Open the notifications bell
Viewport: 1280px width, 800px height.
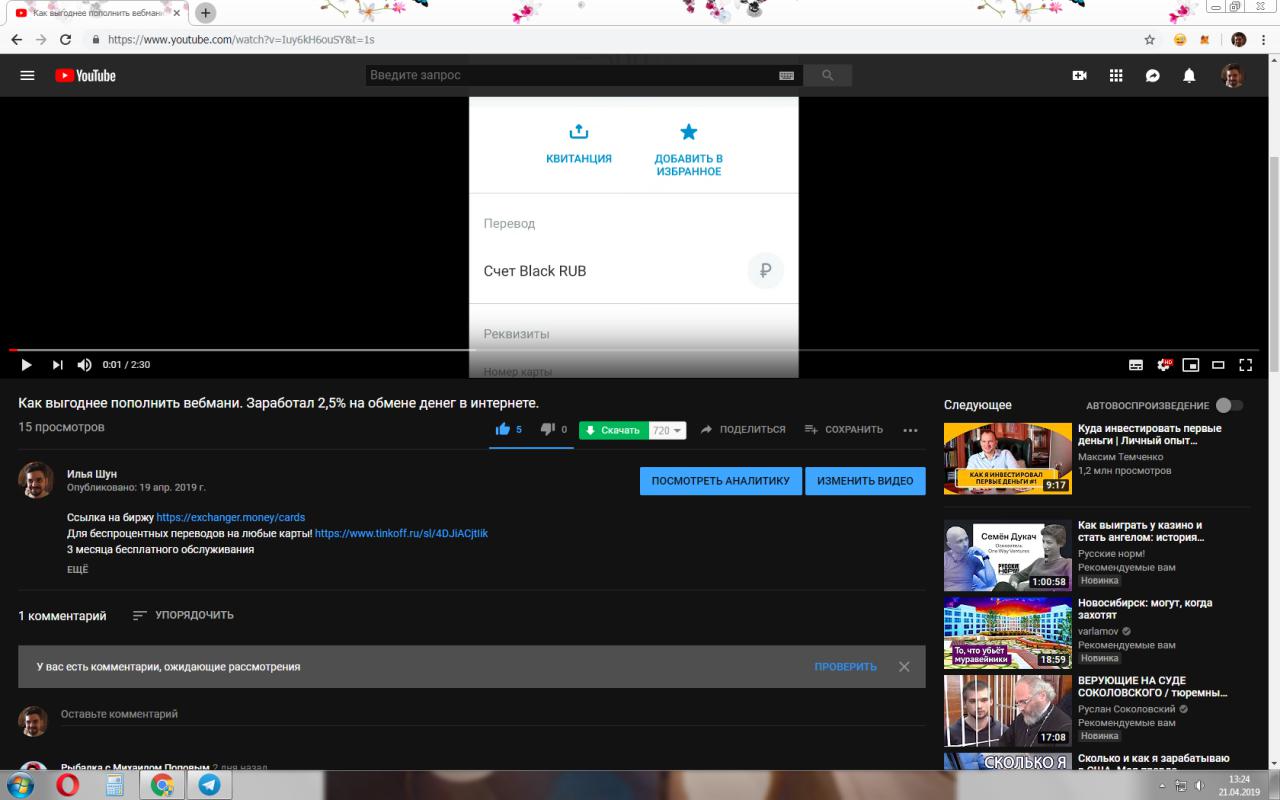1189,75
